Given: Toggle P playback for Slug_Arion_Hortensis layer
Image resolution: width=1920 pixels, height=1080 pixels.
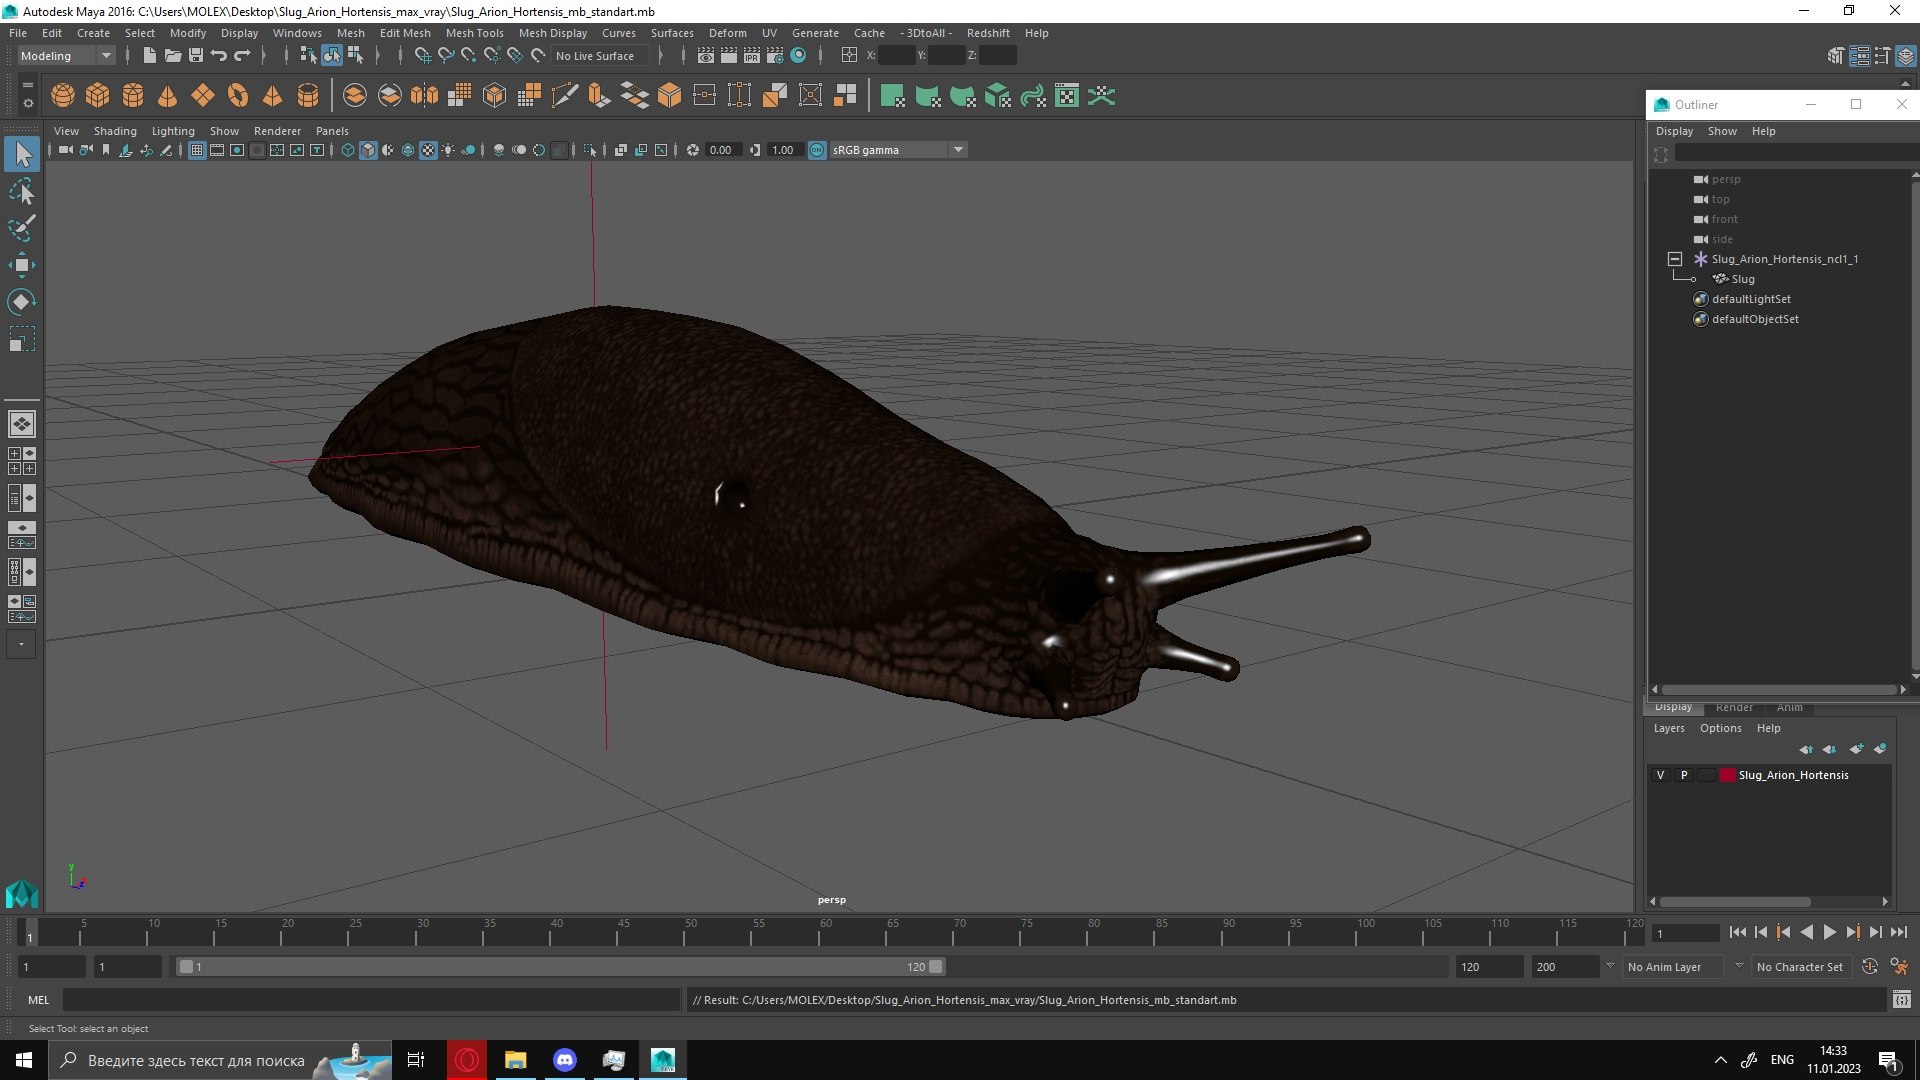Looking at the screenshot, I should (1684, 775).
